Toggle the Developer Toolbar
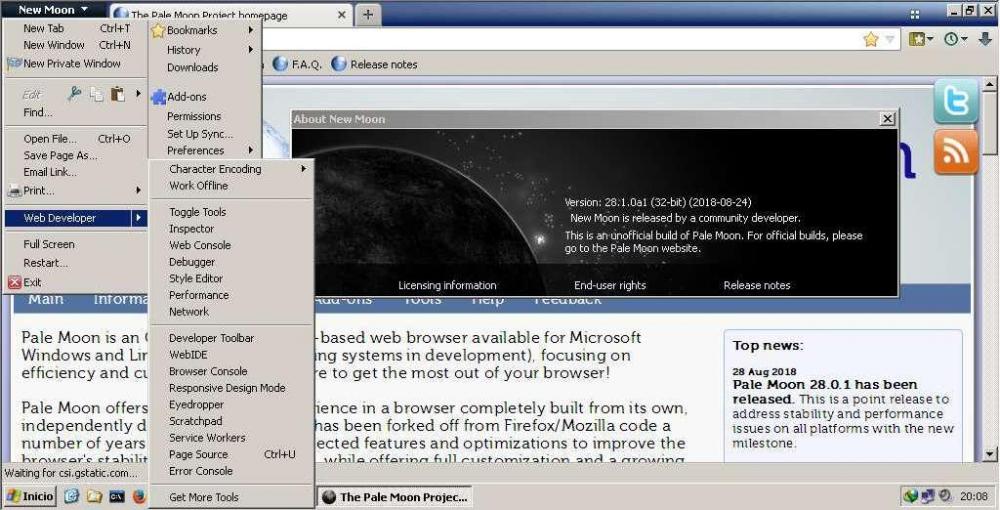The image size is (1000, 510). click(211, 338)
